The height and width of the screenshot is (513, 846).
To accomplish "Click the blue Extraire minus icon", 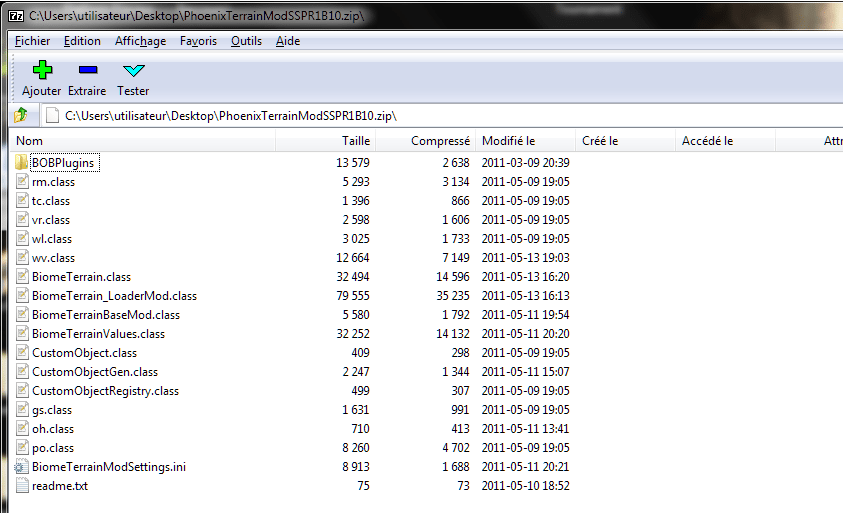I will point(87,70).
